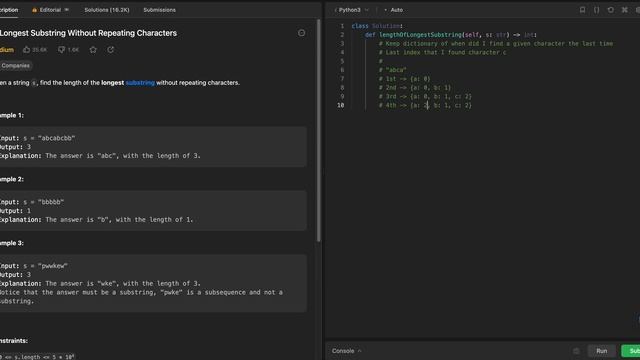The height and width of the screenshot is (360, 640).
Task: Click the icon left of Run button
Action: click(x=576, y=351)
